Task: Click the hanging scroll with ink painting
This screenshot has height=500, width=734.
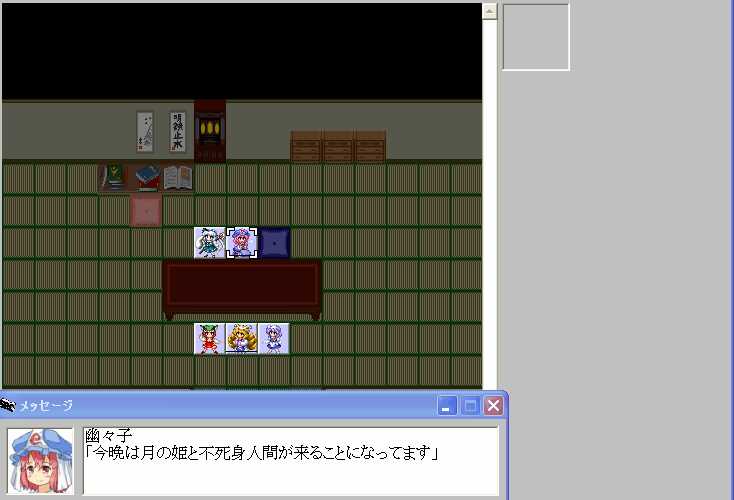Action: pyautogui.click(x=145, y=132)
